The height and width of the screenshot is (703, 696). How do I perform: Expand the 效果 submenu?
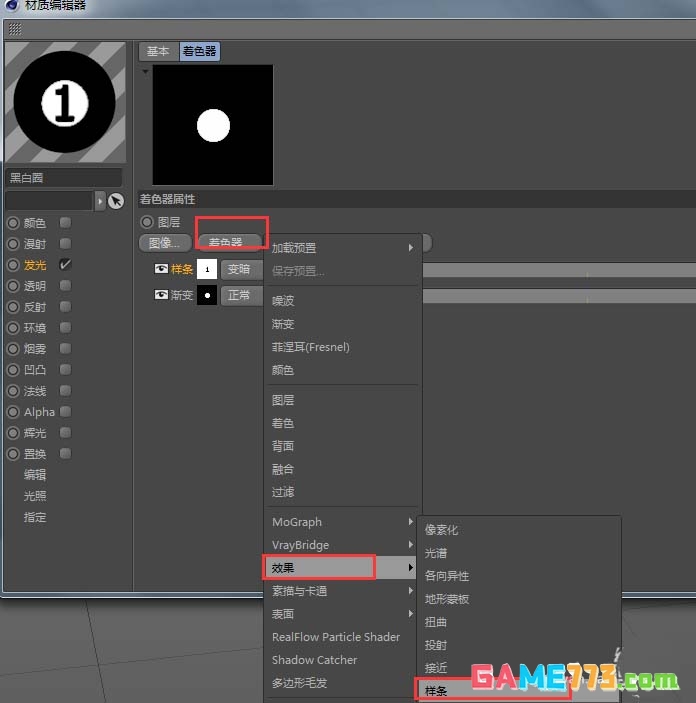(341, 568)
